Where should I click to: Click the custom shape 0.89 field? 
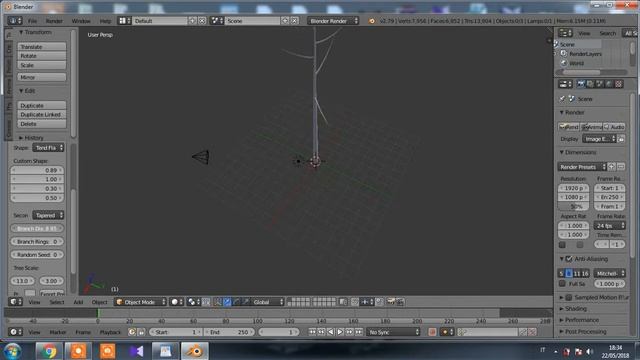pos(37,170)
